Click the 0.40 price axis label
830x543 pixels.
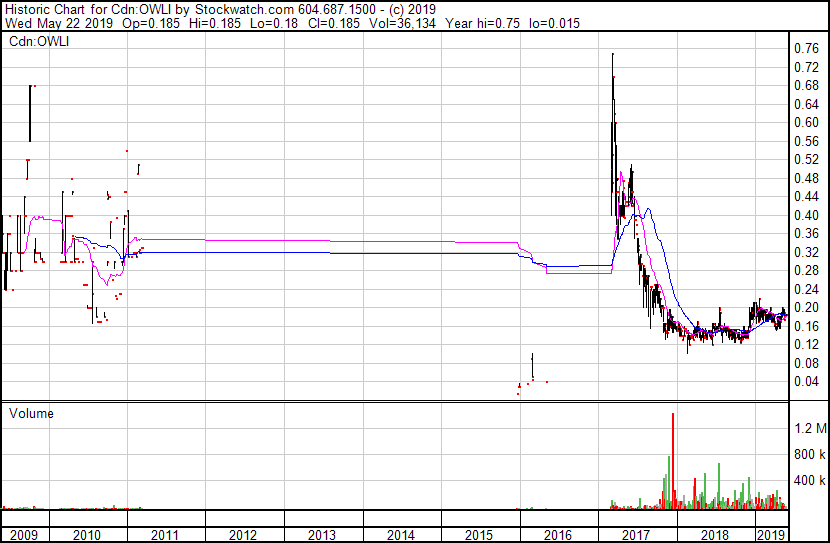point(805,215)
